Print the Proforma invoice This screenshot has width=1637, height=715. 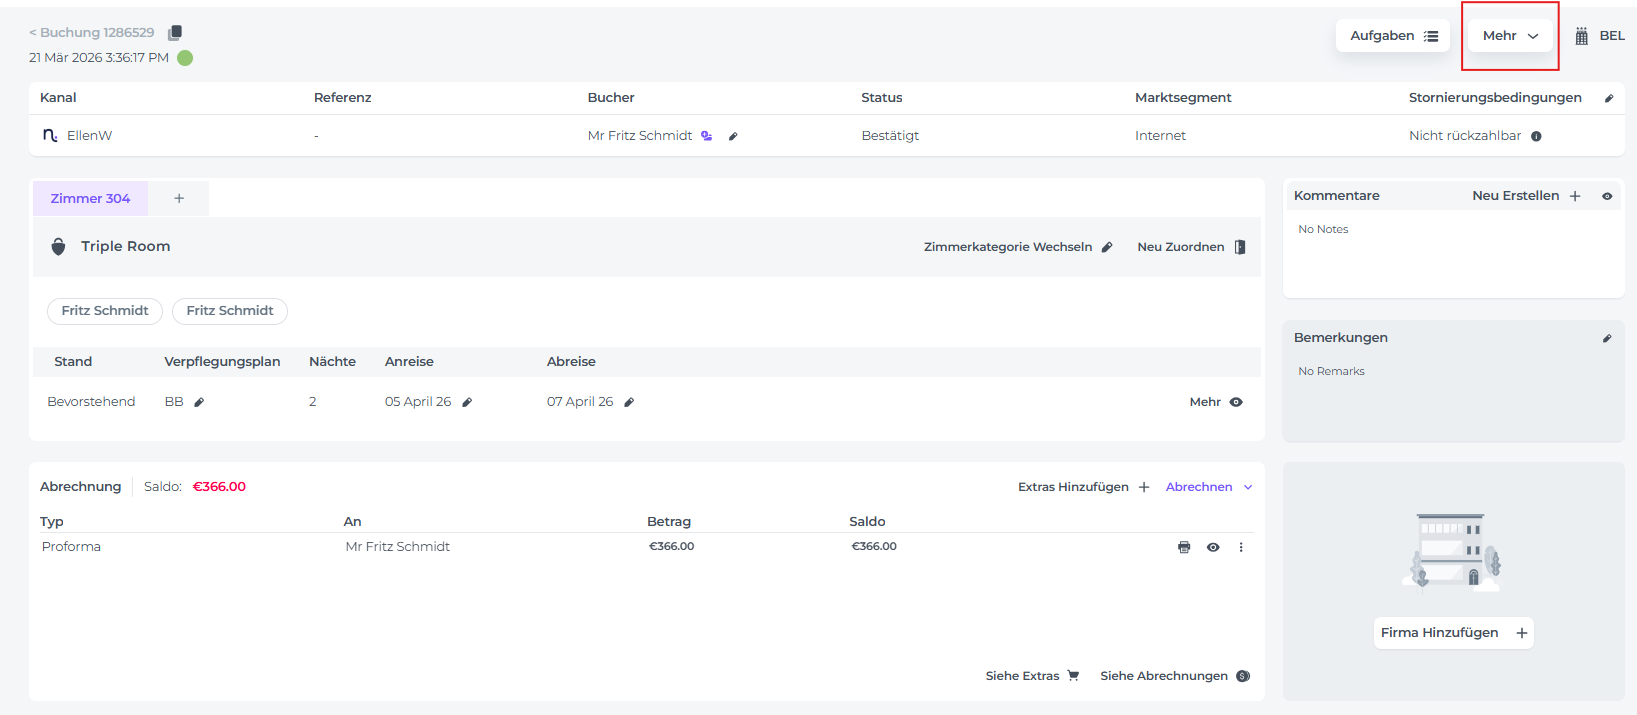[x=1184, y=547]
